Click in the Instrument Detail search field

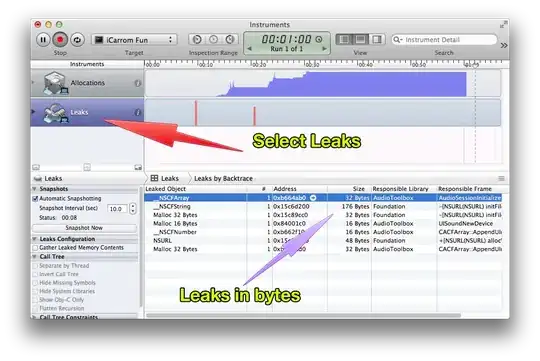(x=445, y=40)
